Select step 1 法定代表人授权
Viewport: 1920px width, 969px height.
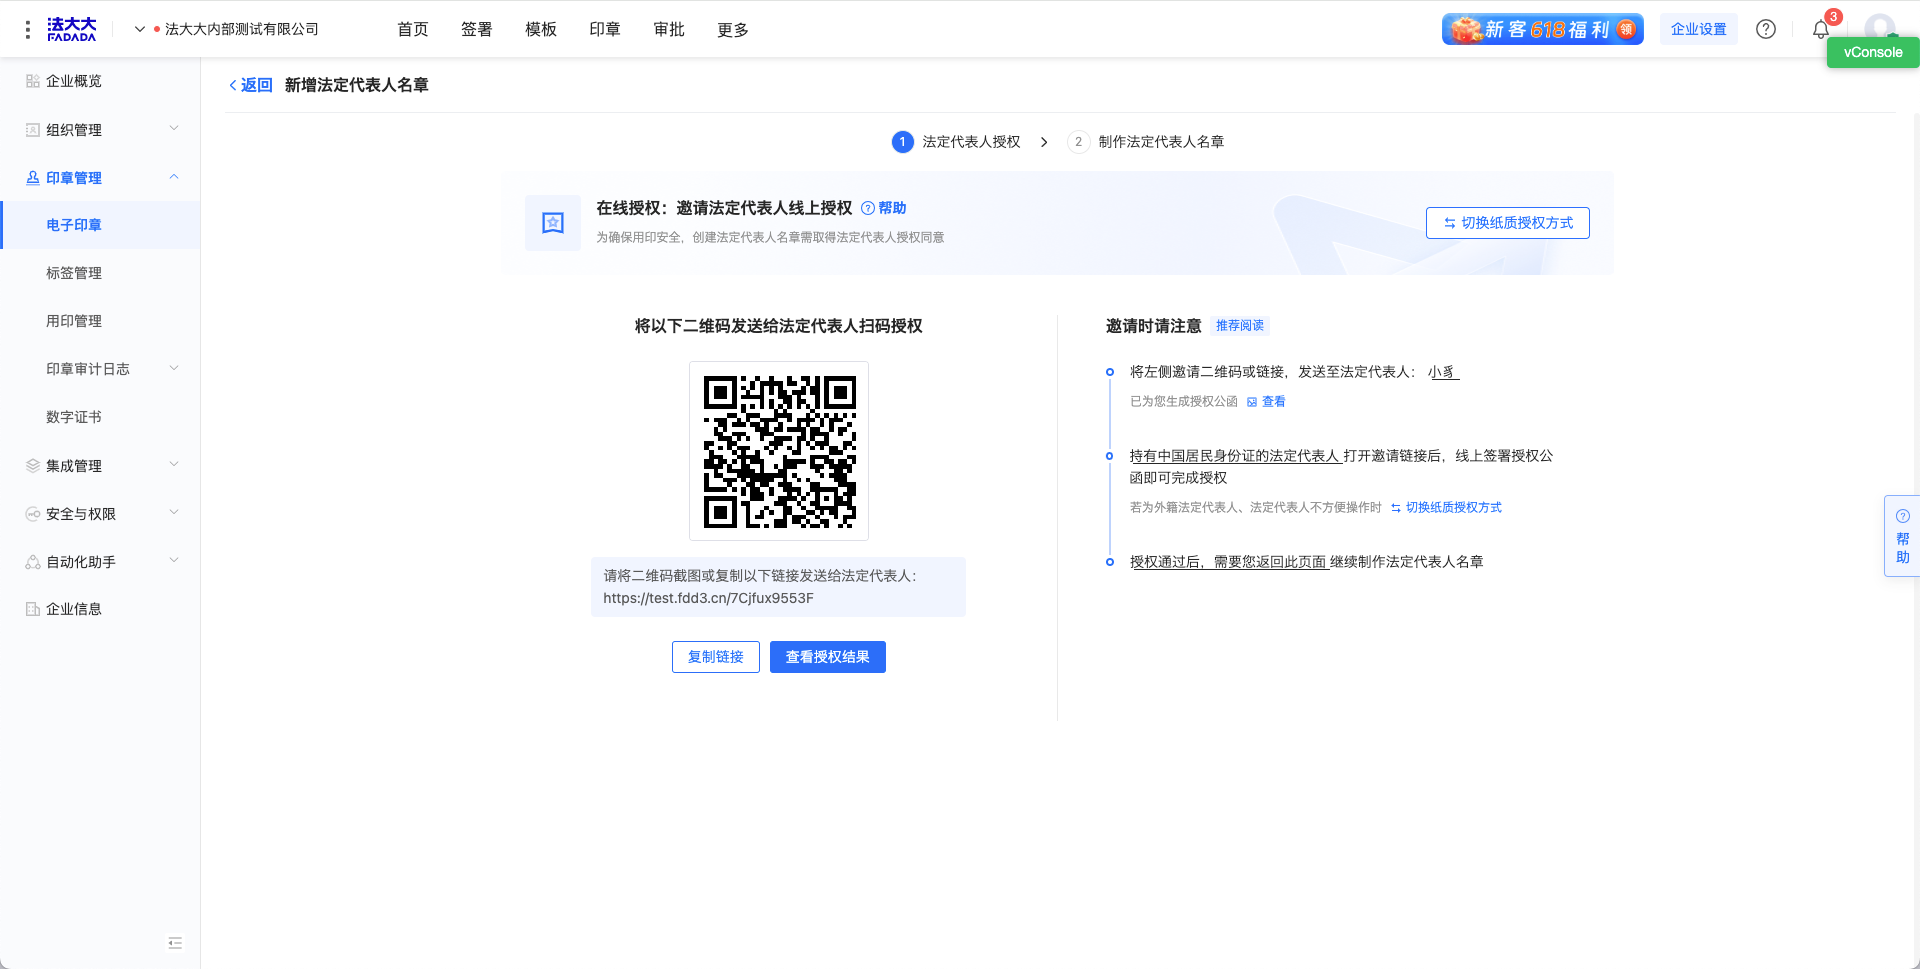[956, 142]
